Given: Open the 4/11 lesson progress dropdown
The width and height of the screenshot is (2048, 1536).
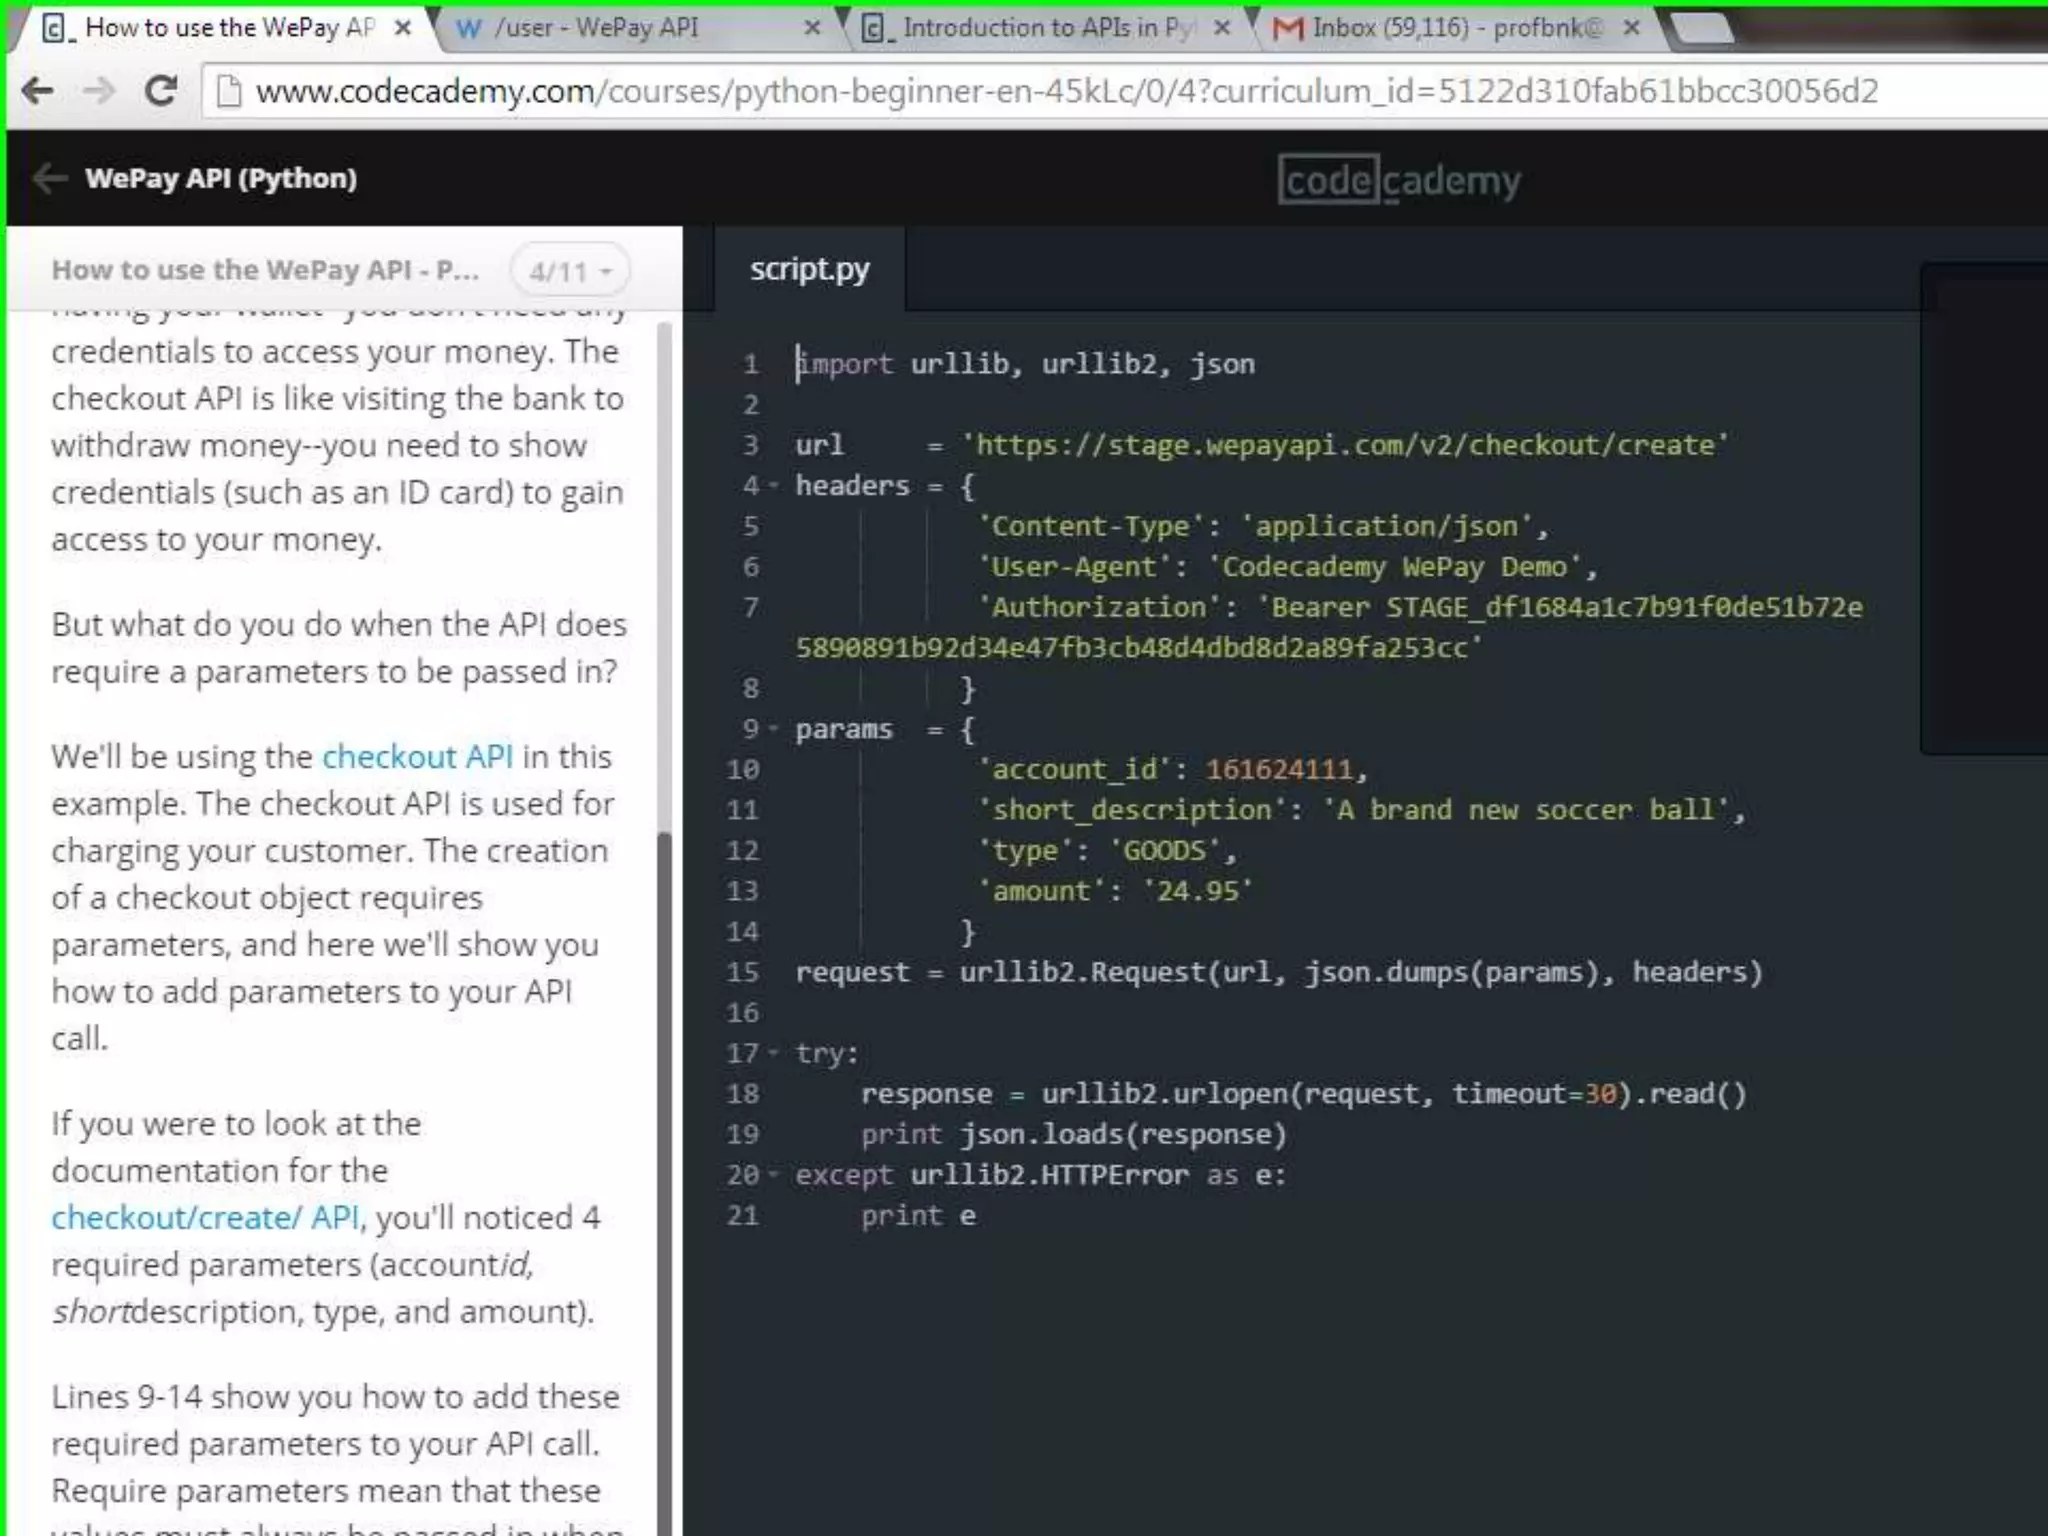Looking at the screenshot, I should [x=570, y=271].
